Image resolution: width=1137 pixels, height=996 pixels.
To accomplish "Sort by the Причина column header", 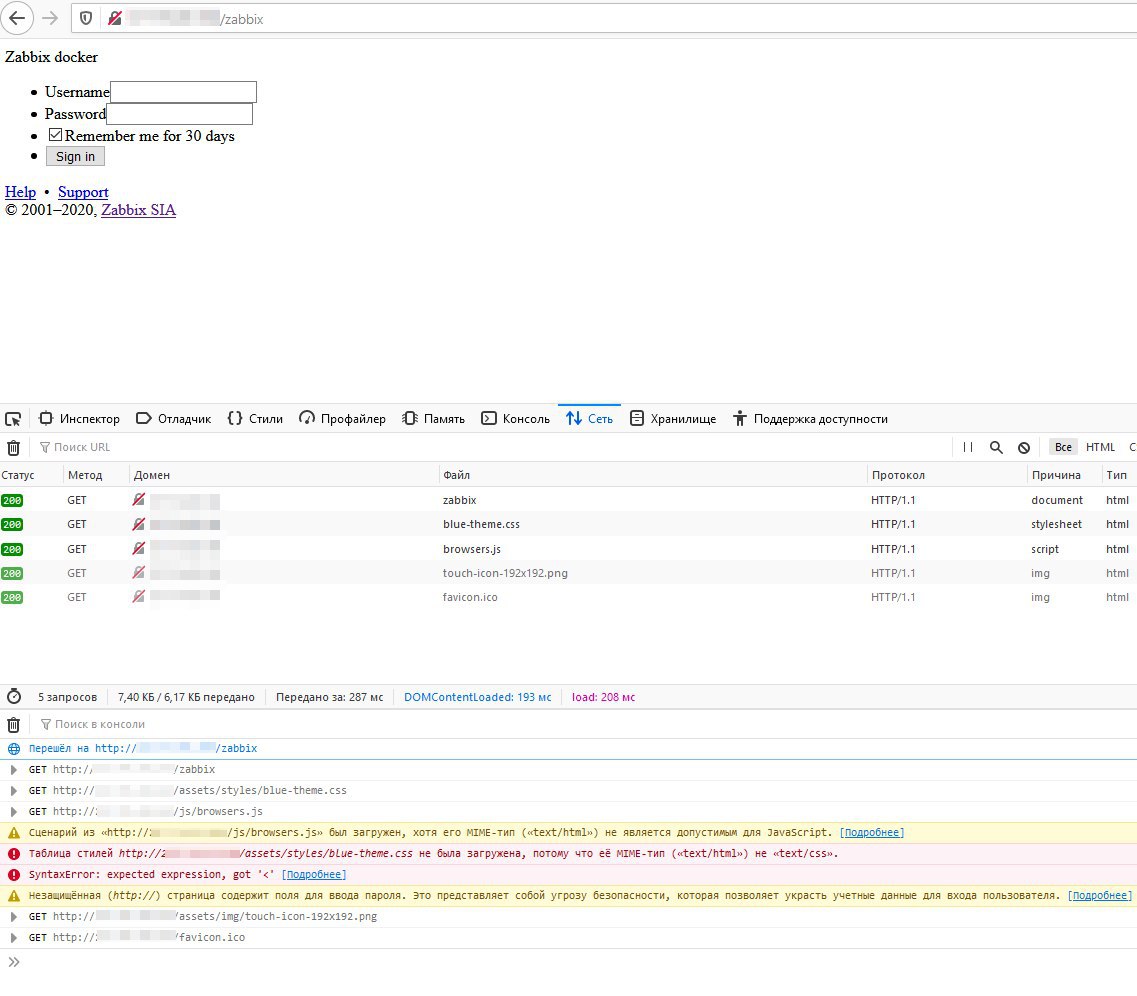I will point(1063,476).
